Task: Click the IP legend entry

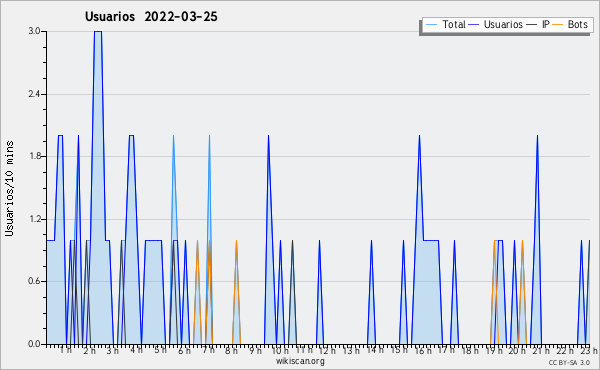Action: tap(538, 24)
